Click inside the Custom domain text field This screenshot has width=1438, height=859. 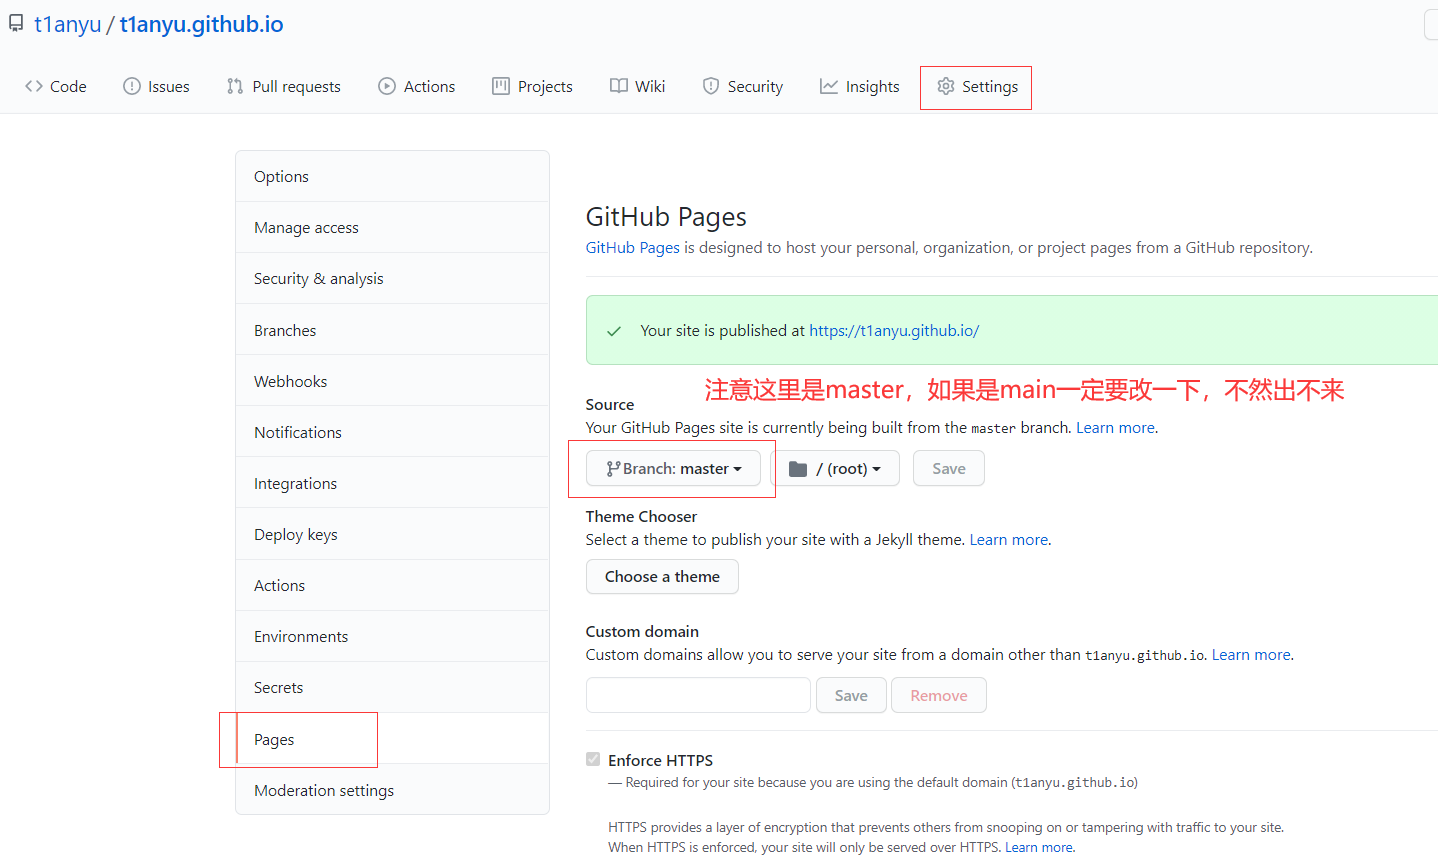(x=698, y=696)
